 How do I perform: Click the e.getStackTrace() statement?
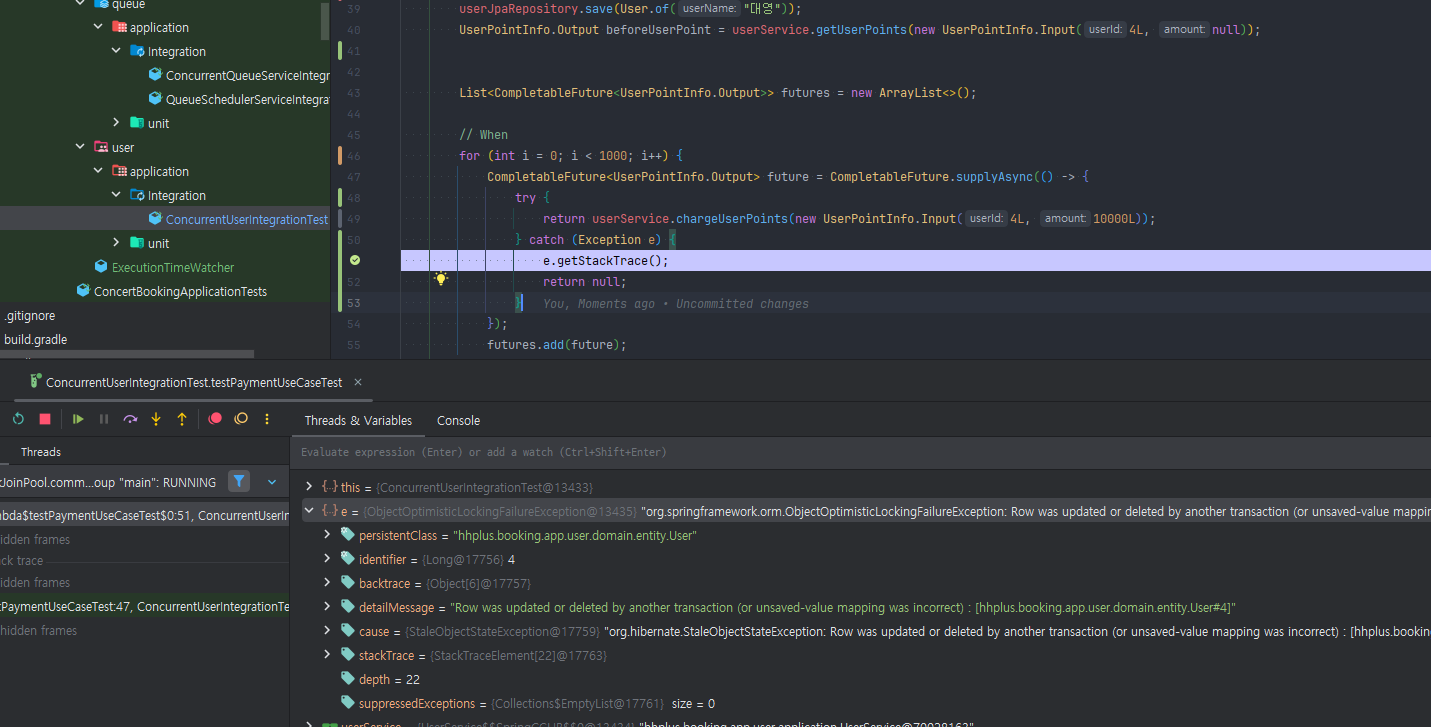606,260
